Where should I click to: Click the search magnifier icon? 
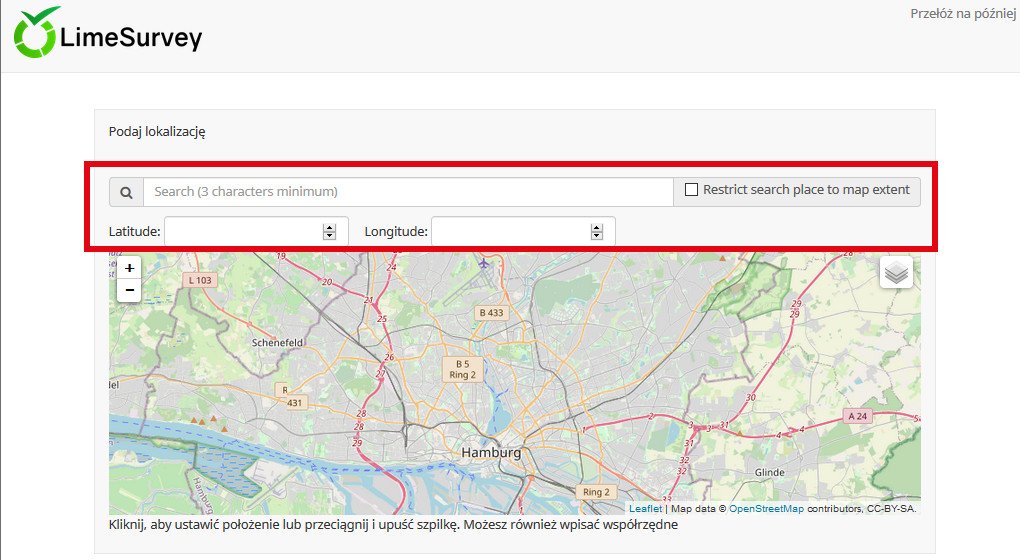126,192
